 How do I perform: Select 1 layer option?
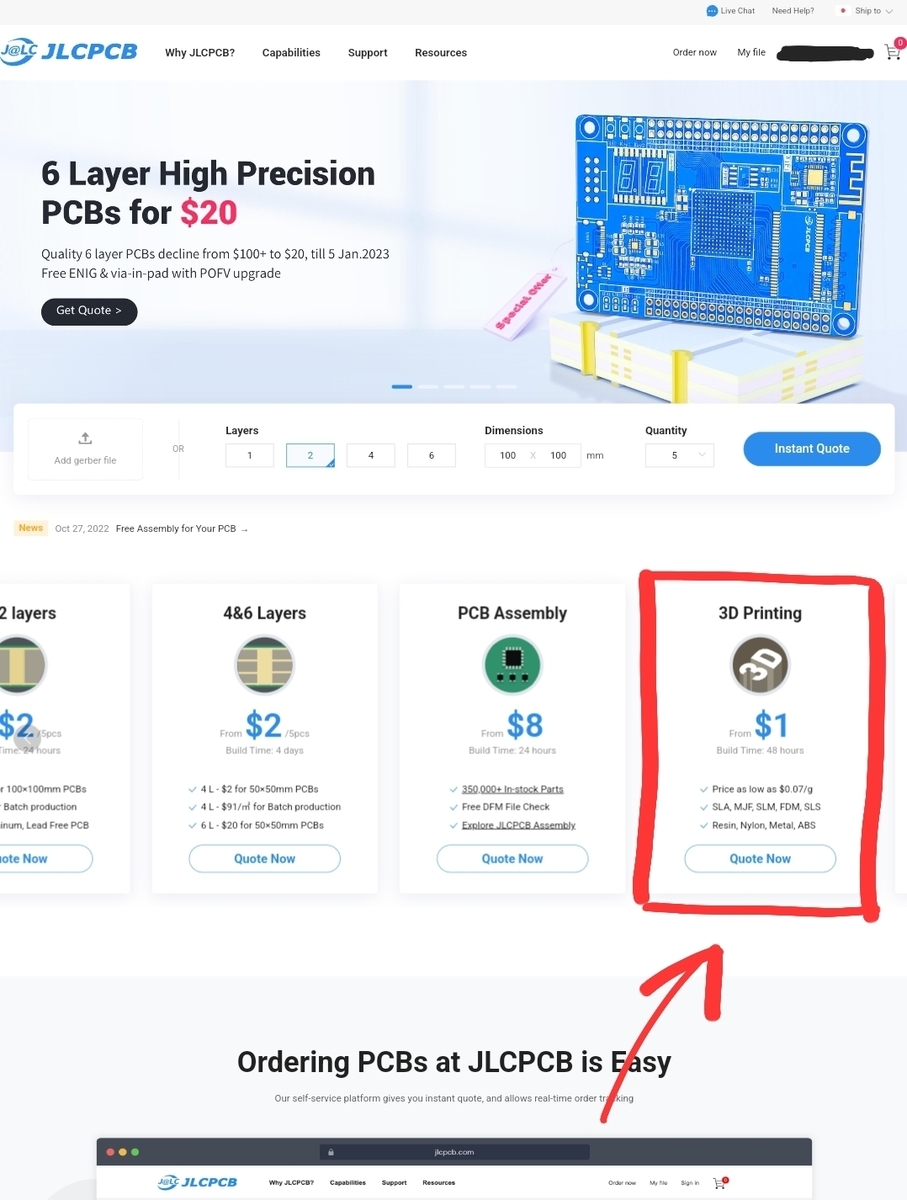pyautogui.click(x=249, y=455)
